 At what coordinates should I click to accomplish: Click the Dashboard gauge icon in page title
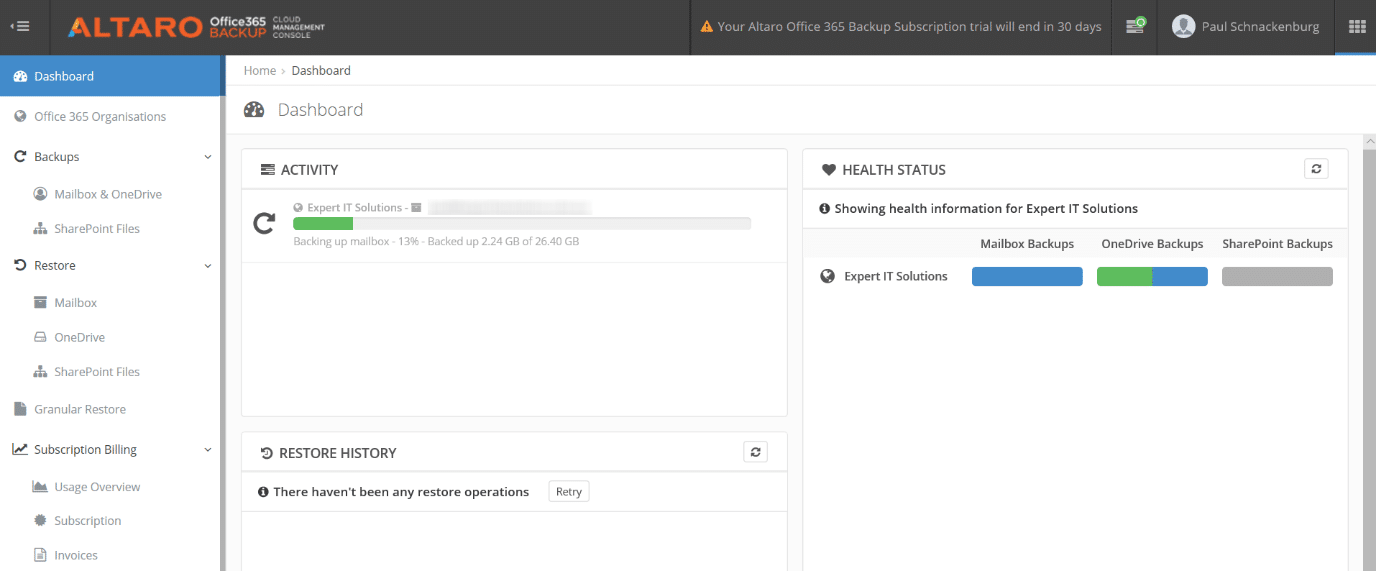254,110
